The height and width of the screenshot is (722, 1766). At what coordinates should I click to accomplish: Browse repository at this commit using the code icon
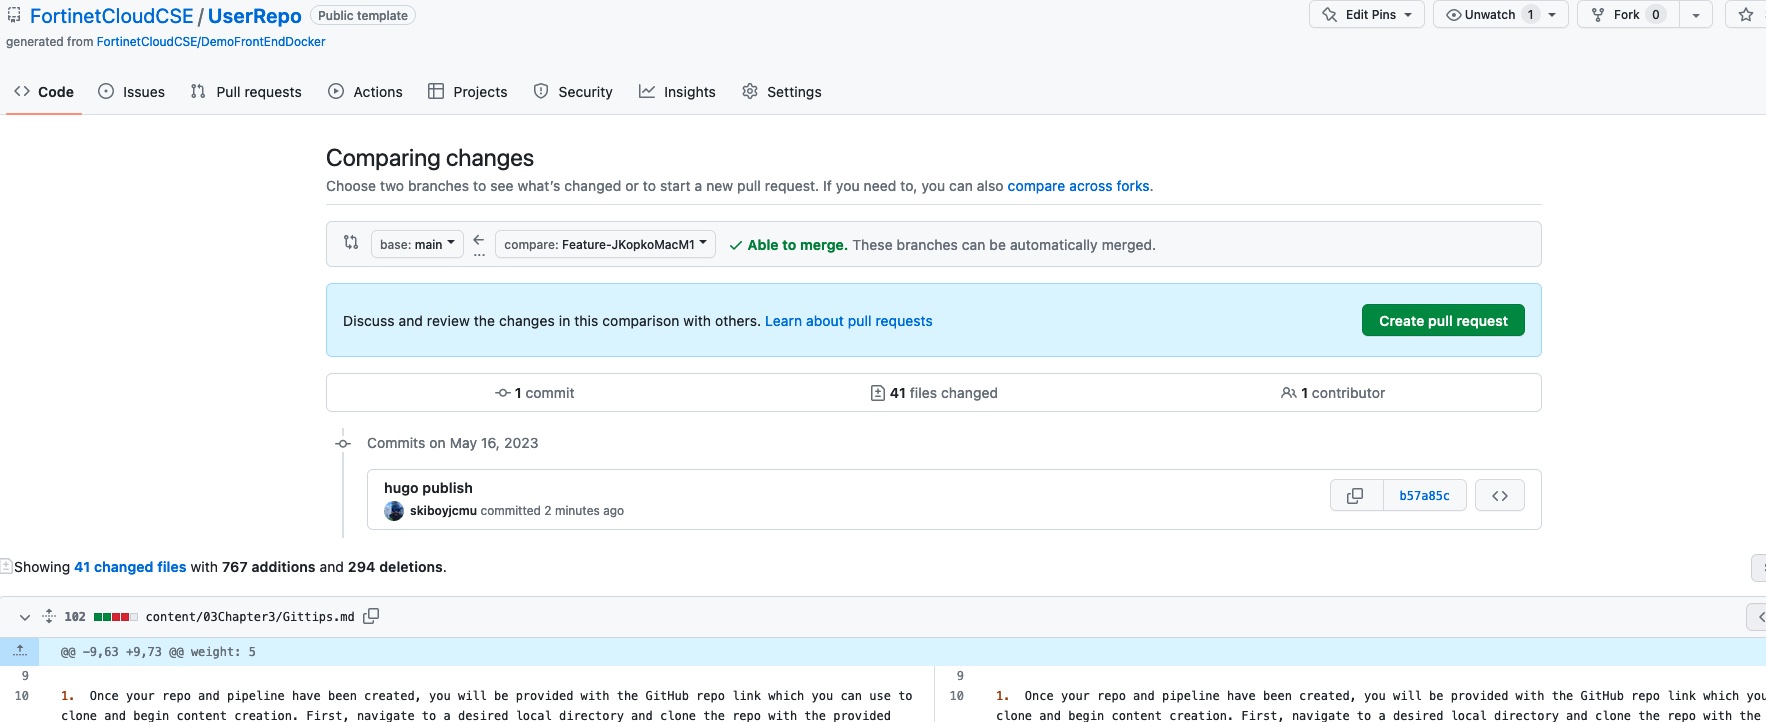(1500, 495)
